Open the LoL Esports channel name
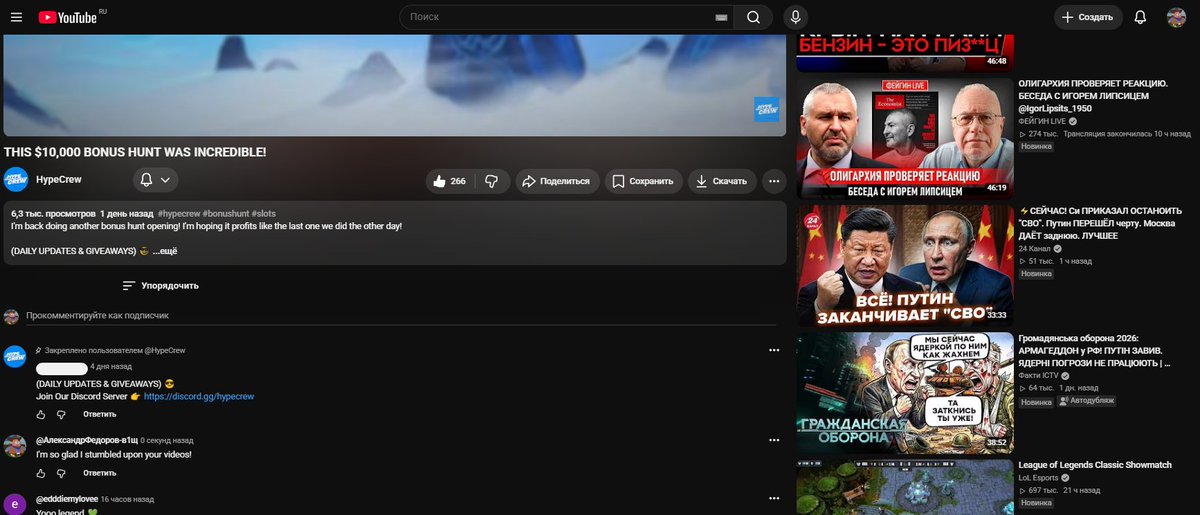 tap(1038, 478)
